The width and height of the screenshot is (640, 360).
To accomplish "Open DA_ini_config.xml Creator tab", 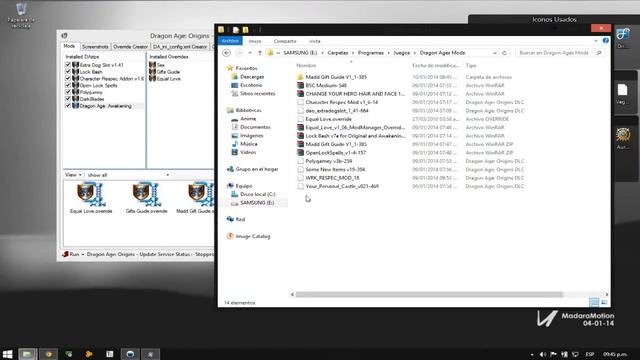I will 180,47.
